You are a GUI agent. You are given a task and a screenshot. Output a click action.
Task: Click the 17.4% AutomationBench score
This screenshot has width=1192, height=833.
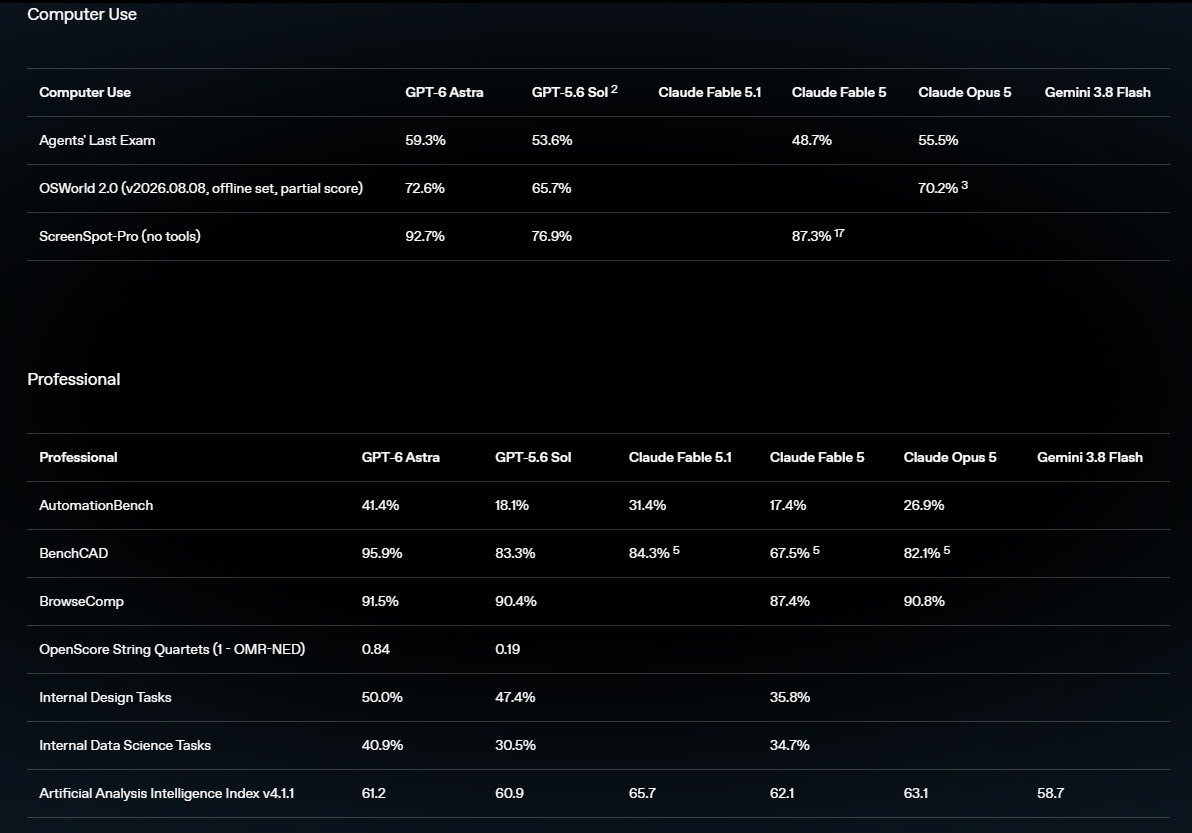coord(788,505)
